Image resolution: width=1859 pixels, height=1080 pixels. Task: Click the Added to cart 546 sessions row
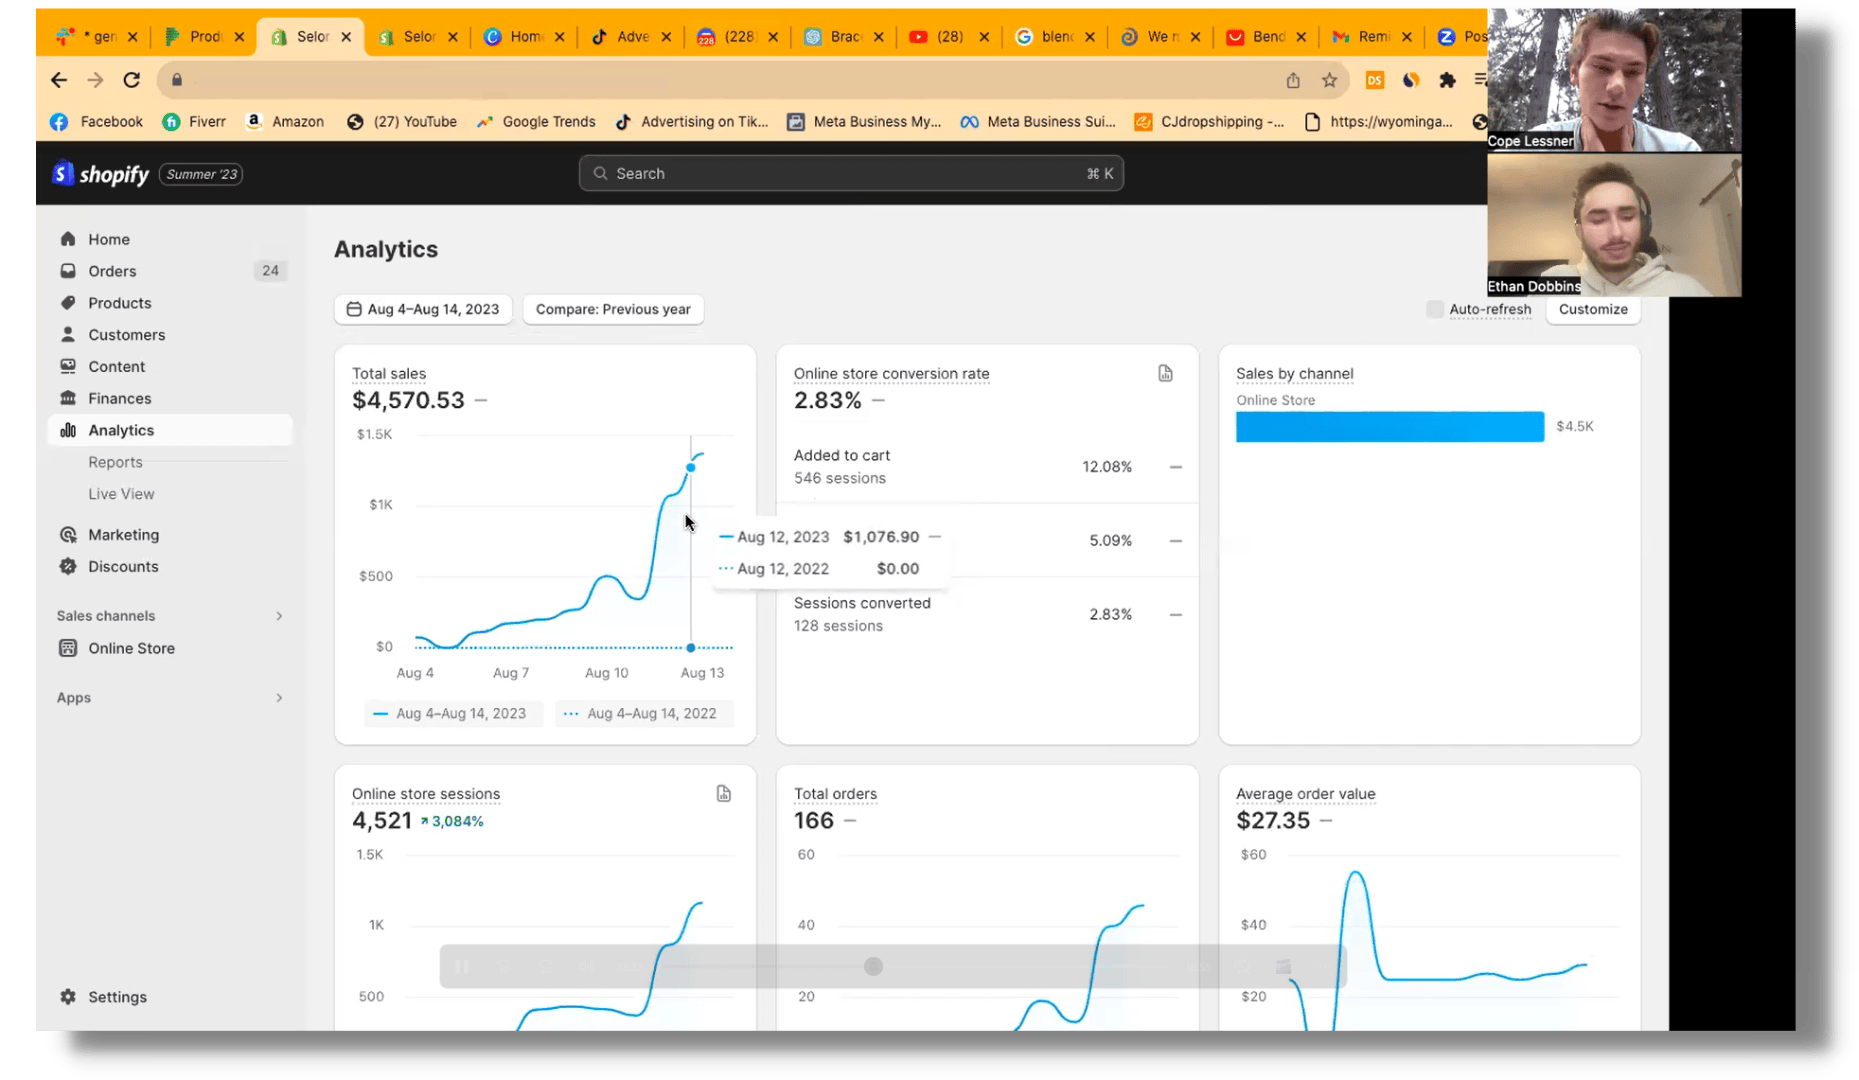tap(987, 466)
